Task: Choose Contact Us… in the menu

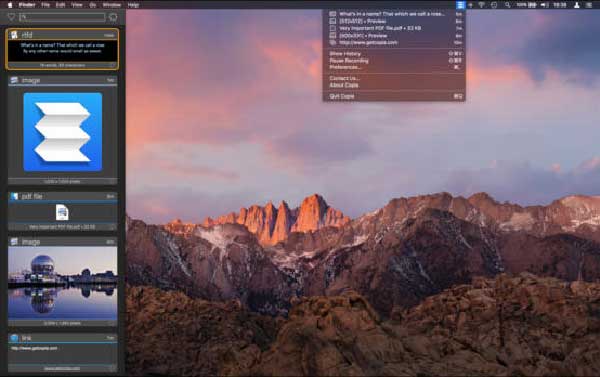Action: (394, 78)
